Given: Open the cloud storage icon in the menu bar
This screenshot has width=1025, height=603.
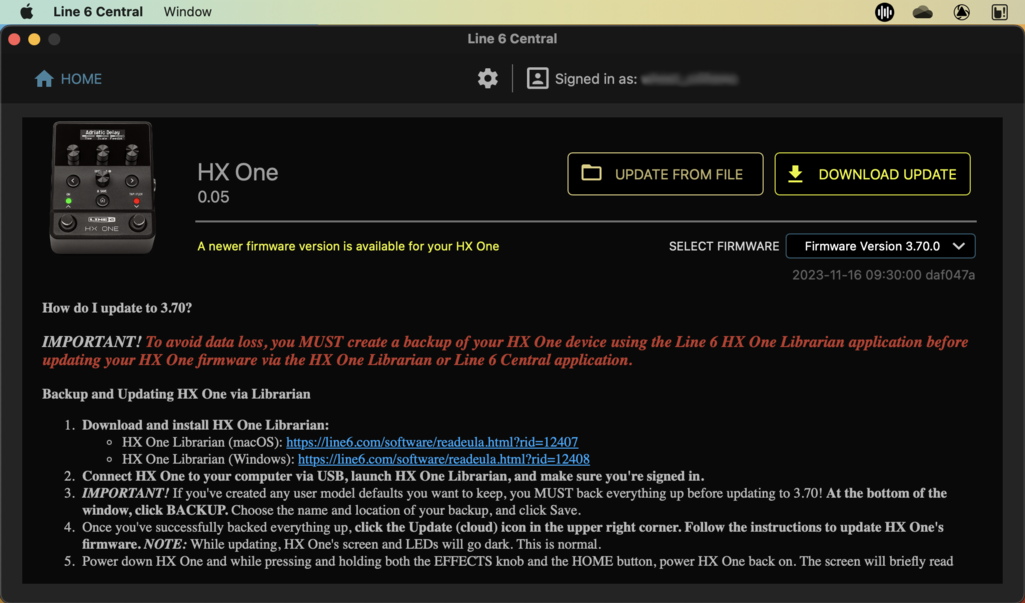Looking at the screenshot, I should click(922, 11).
